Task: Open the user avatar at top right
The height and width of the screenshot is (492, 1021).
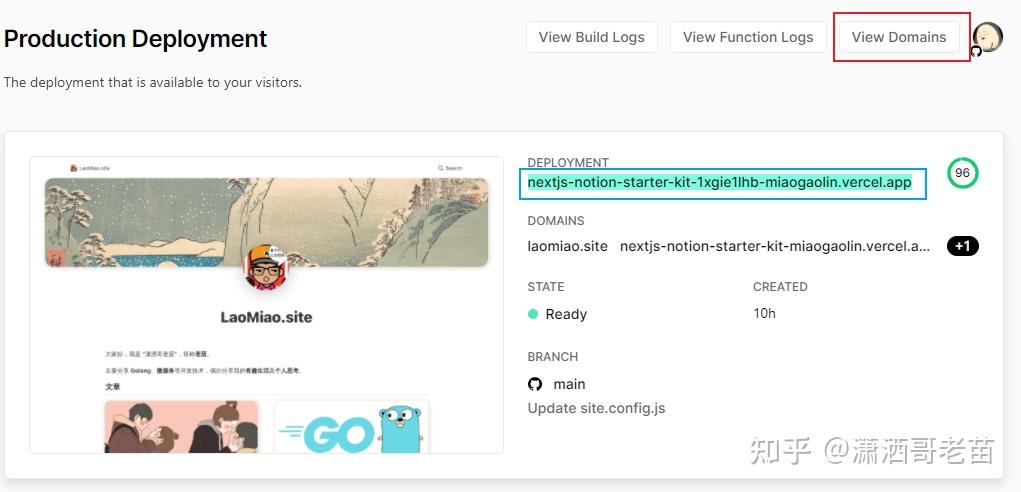Action: point(988,35)
